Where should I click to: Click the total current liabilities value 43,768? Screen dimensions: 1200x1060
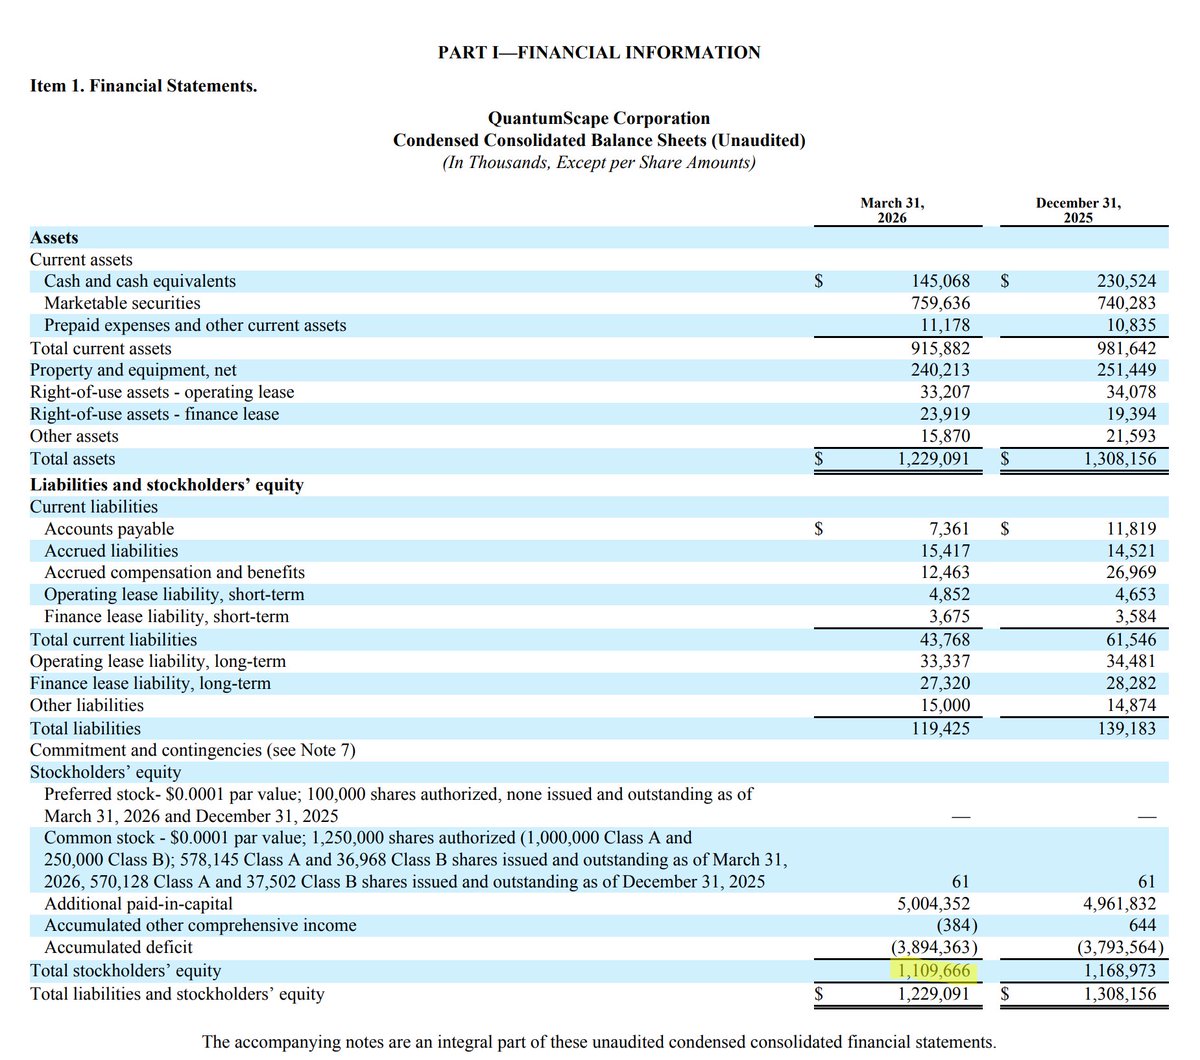(x=944, y=640)
